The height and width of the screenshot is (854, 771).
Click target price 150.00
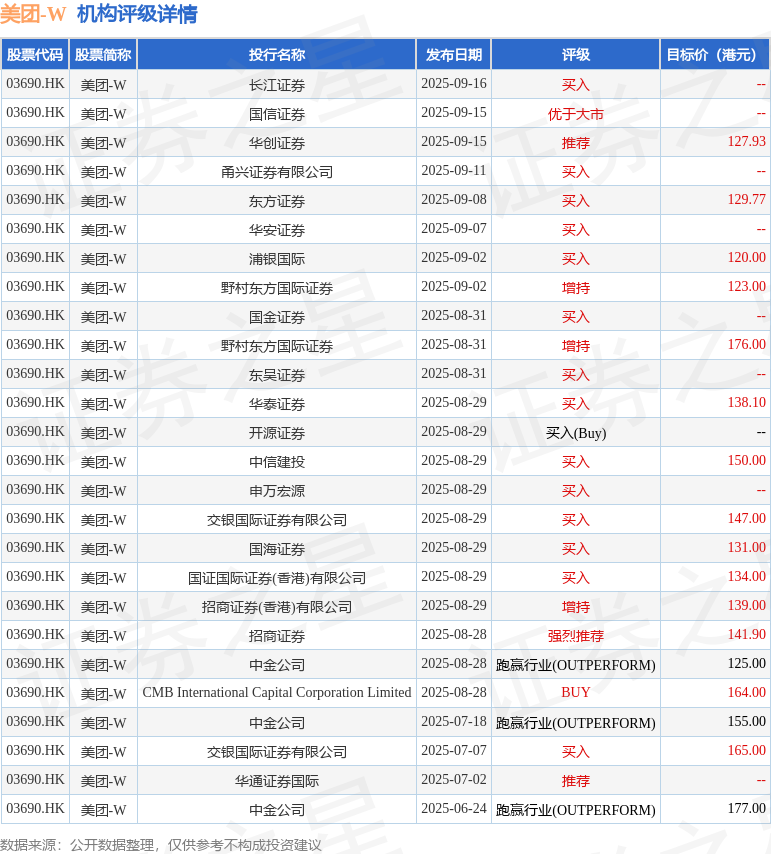746,460
